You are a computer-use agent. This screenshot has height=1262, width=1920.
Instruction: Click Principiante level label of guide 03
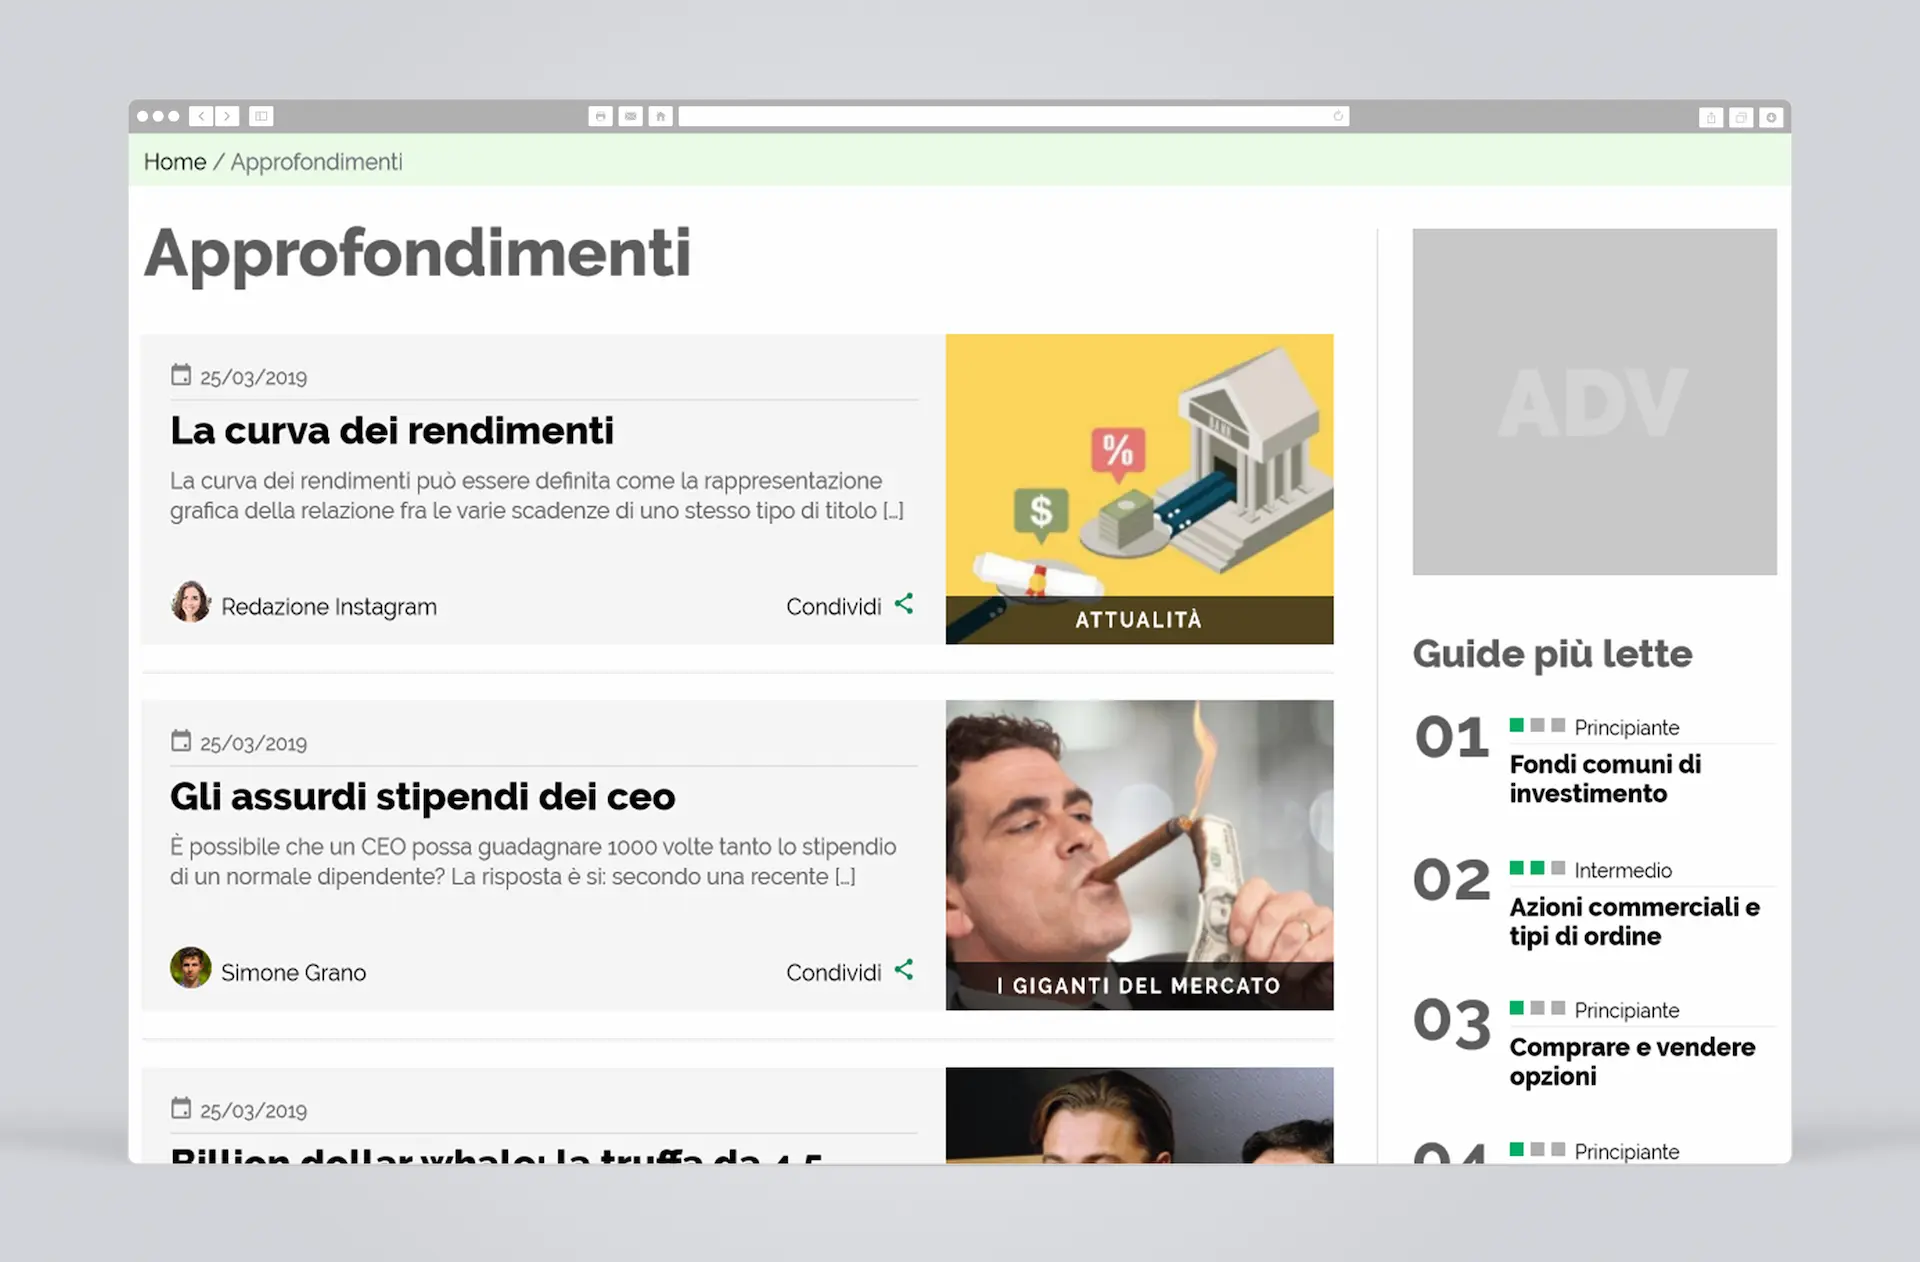(1626, 1011)
